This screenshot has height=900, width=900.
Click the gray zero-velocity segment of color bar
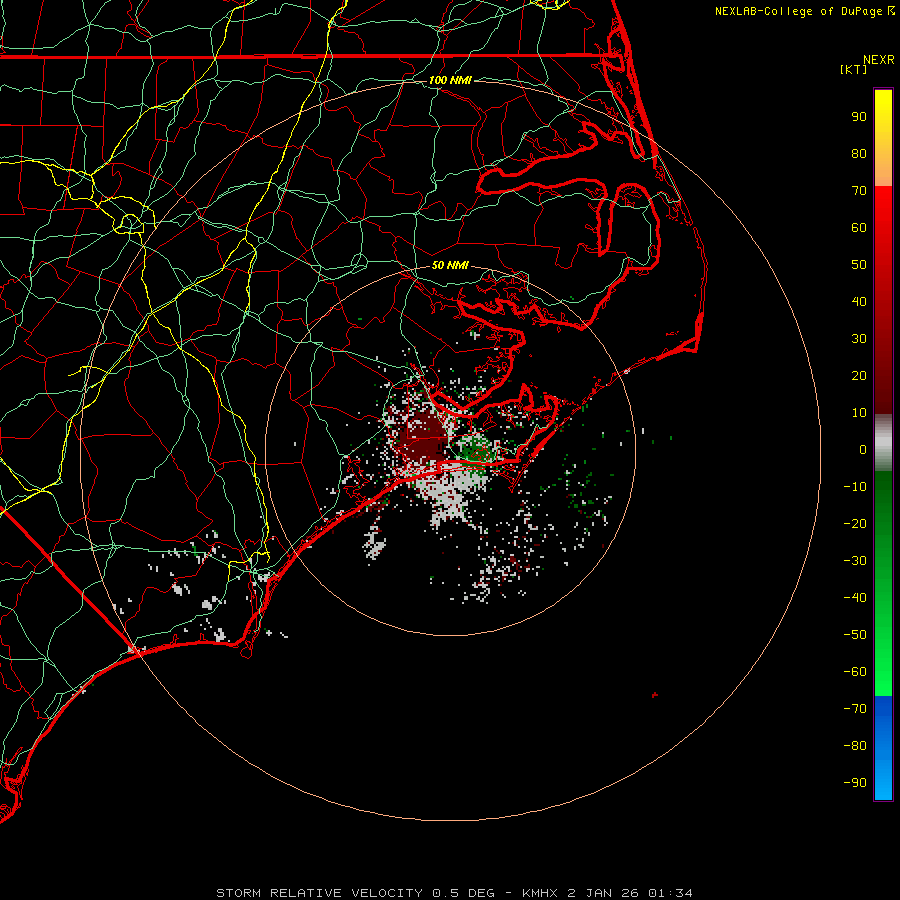tap(883, 443)
